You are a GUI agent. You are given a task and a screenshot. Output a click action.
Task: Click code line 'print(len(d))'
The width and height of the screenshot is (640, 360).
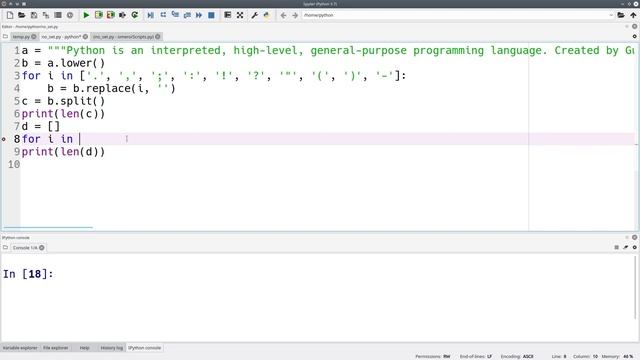click(x=63, y=152)
